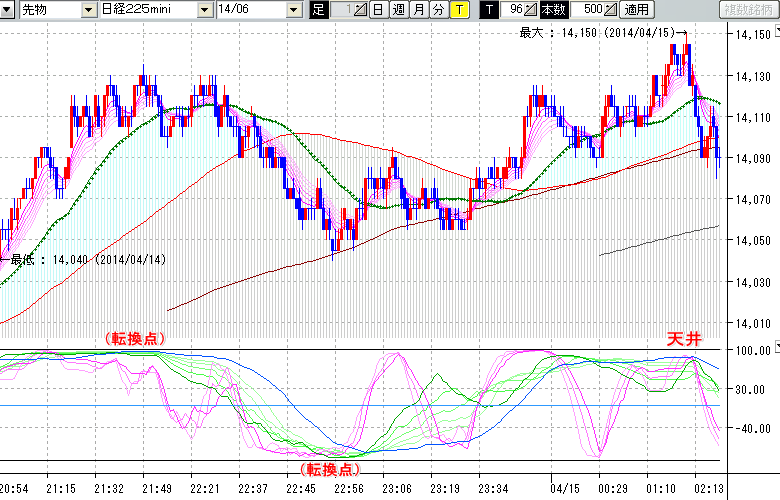This screenshot has width=780, height=500.
Task: Switch to monthly (月) chart interval
Action: pos(418,10)
